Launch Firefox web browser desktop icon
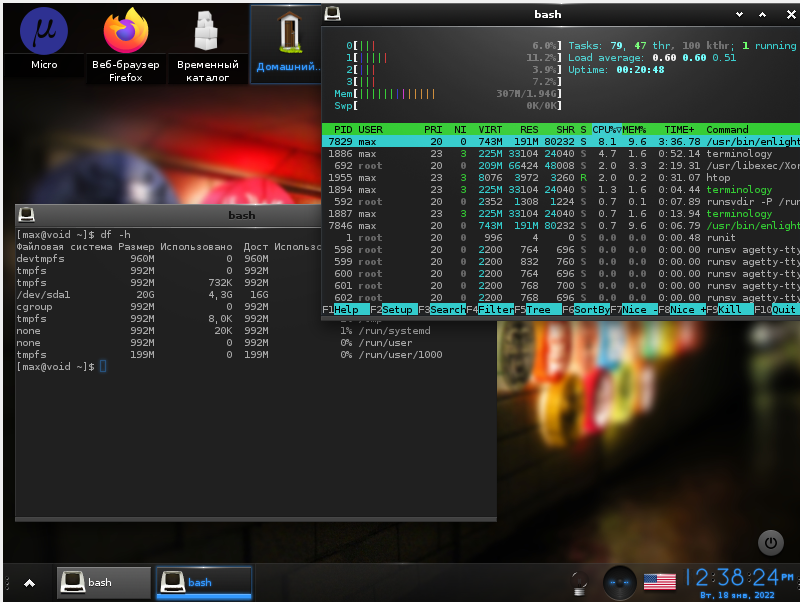 point(126,43)
